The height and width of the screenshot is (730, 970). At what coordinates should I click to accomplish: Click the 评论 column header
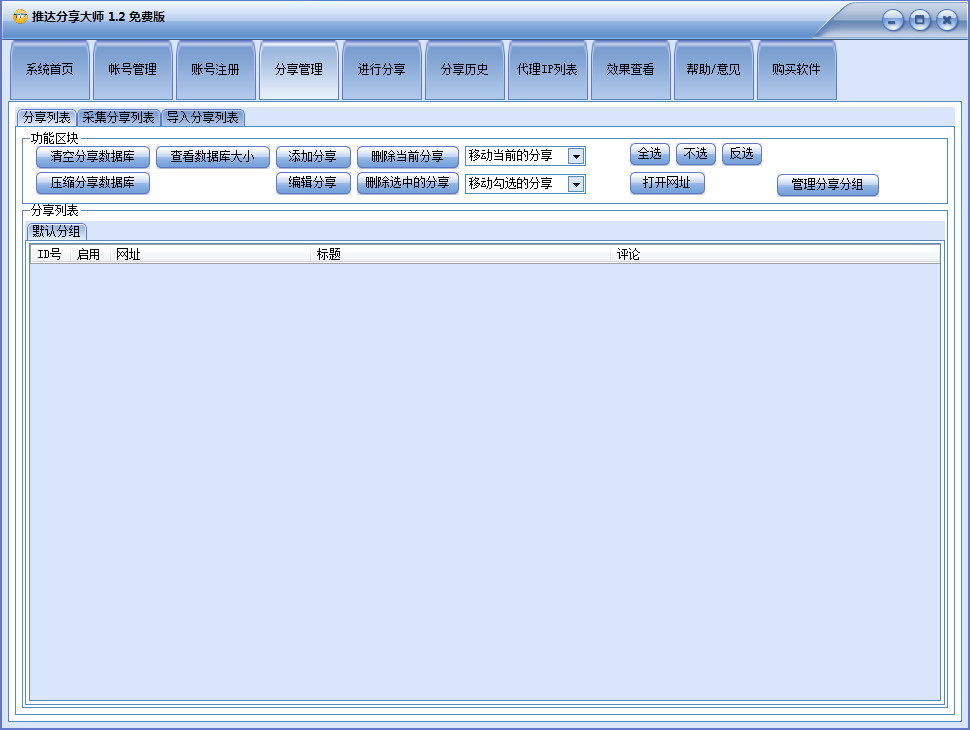[x=775, y=254]
